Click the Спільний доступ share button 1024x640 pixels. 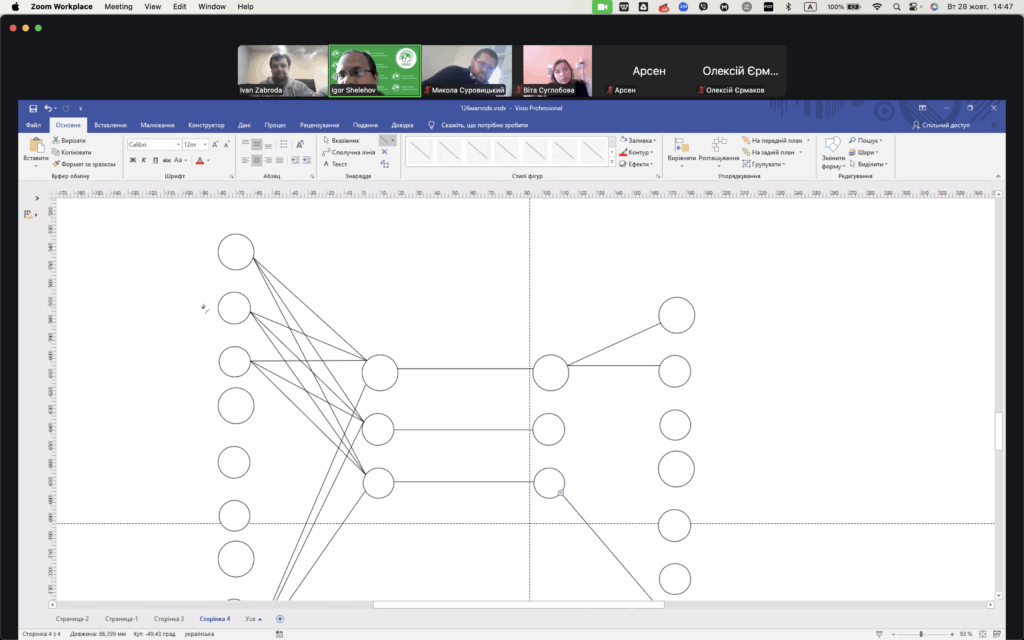pos(954,125)
